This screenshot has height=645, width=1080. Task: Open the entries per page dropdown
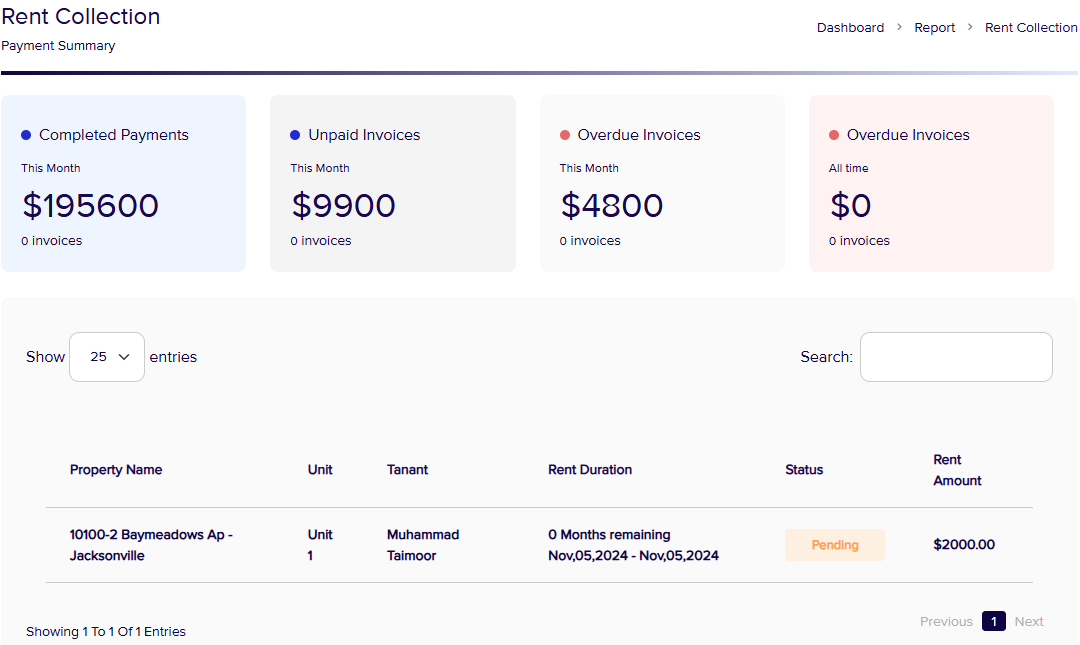click(x=107, y=357)
